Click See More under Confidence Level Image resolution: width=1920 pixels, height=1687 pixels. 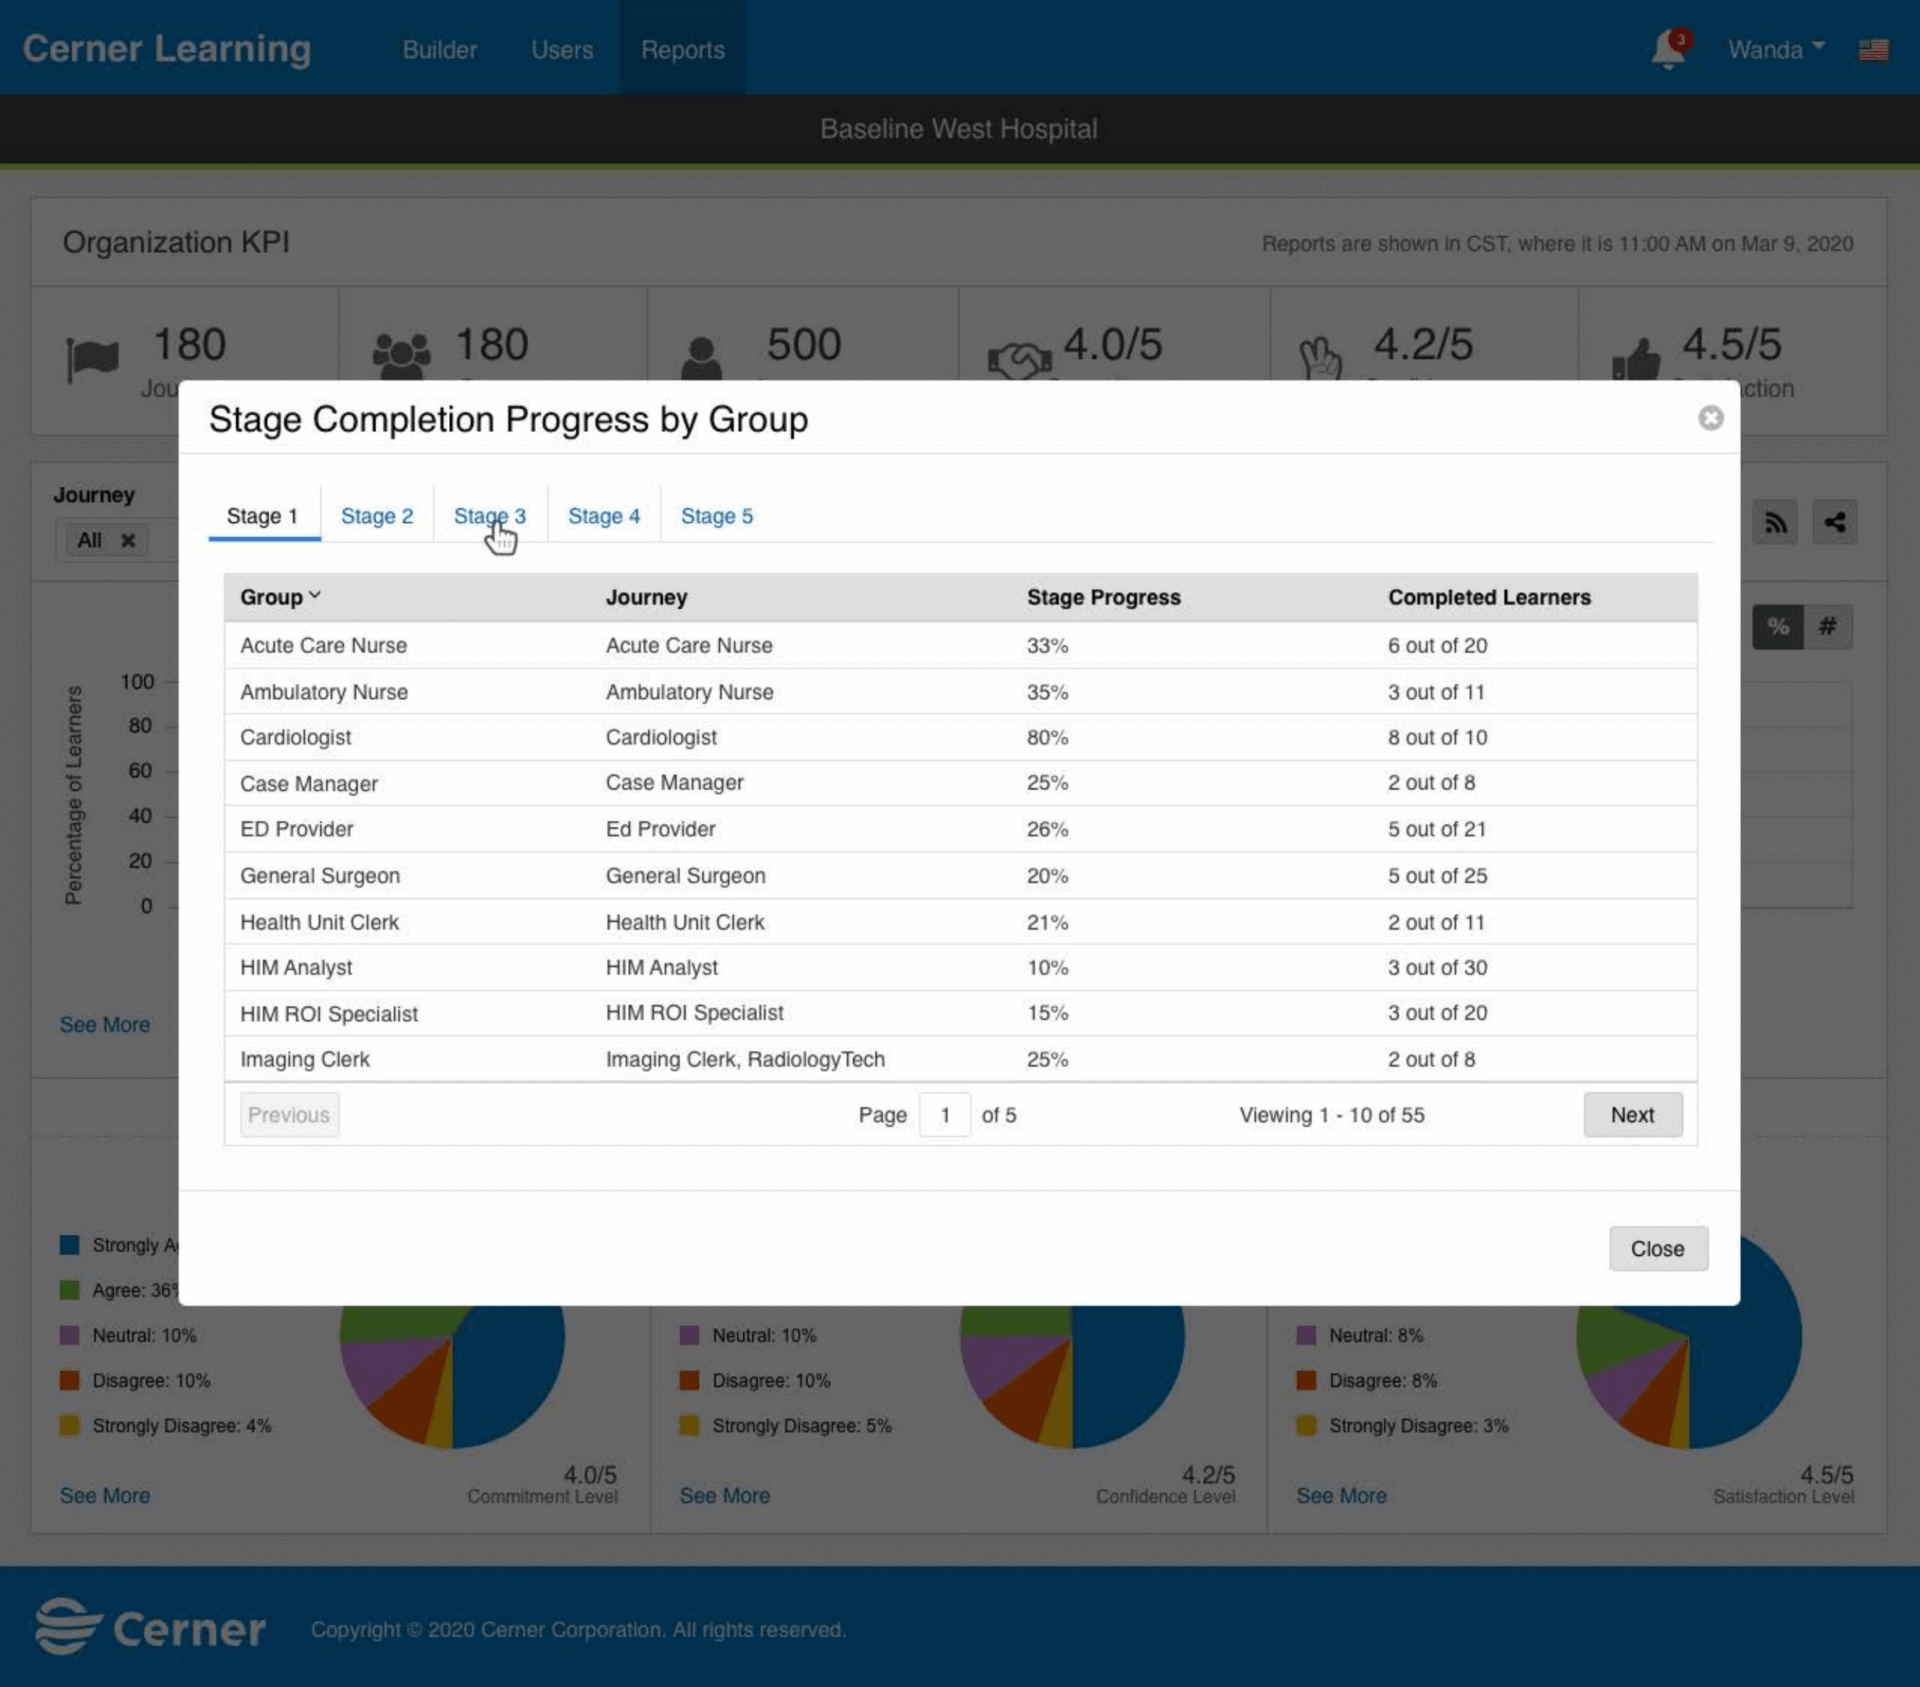(x=725, y=1496)
